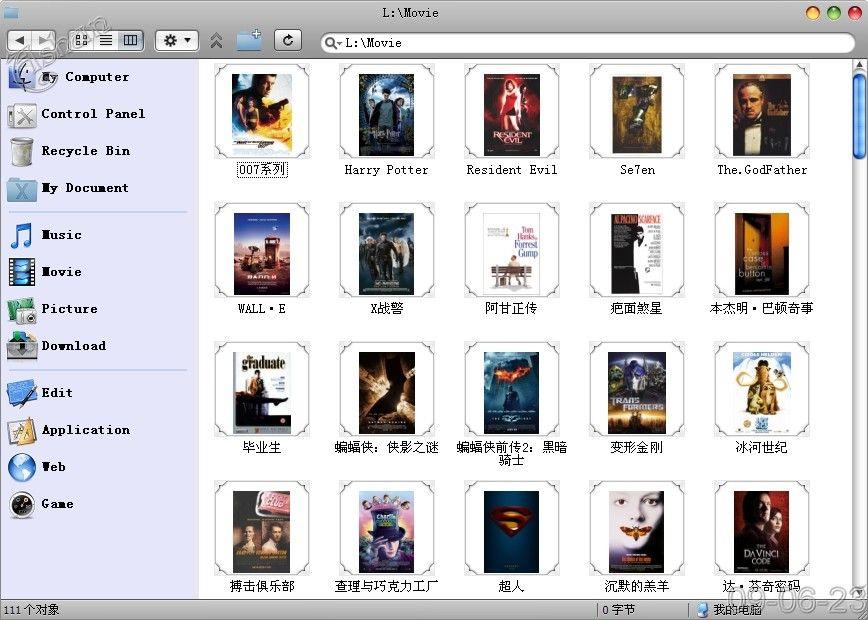Select the 本杰明·巴顿奇事 folder
The height and width of the screenshot is (620, 868).
pos(762,250)
